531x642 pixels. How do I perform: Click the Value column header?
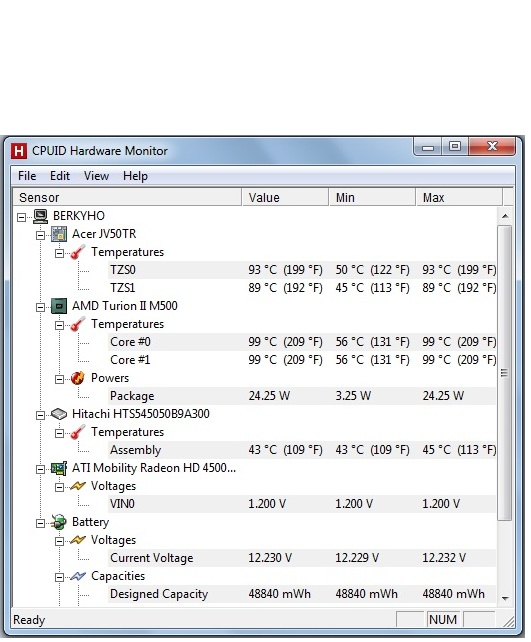pos(285,197)
